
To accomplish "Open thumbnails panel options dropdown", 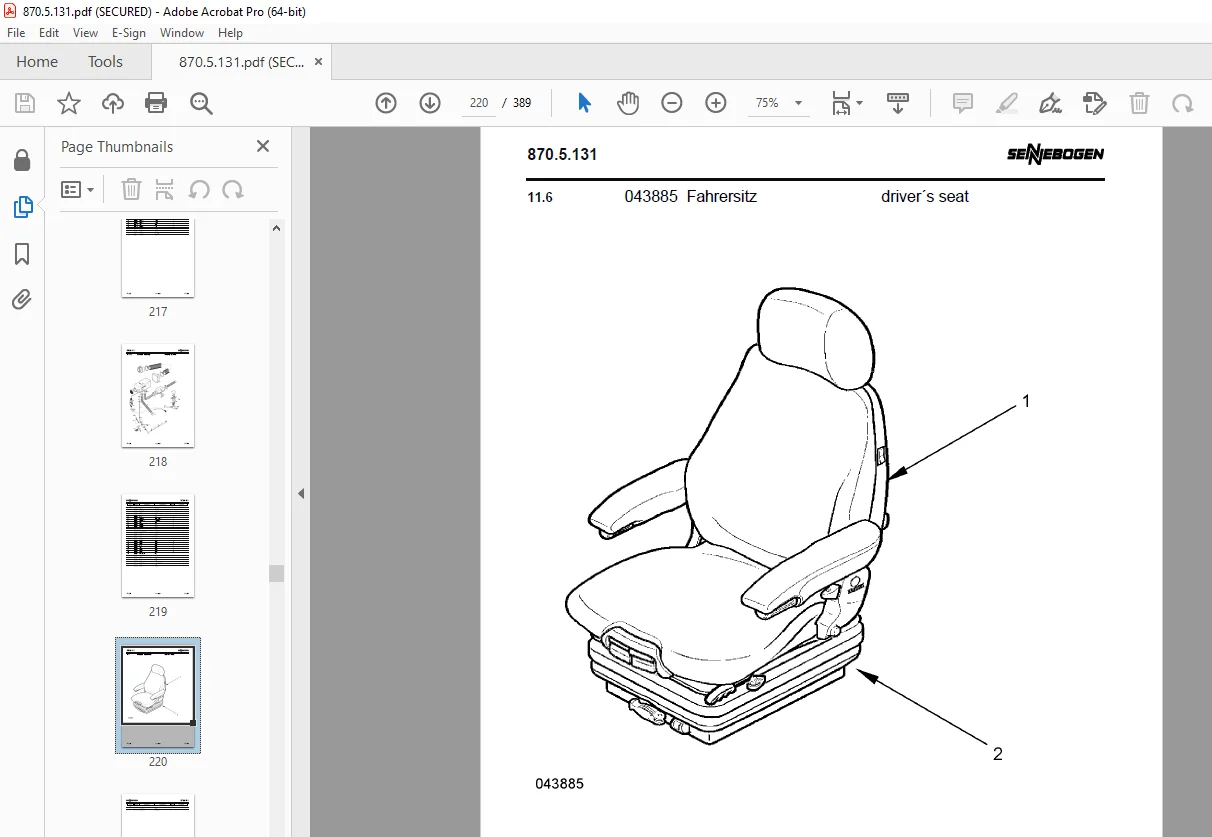I will tap(77, 189).
